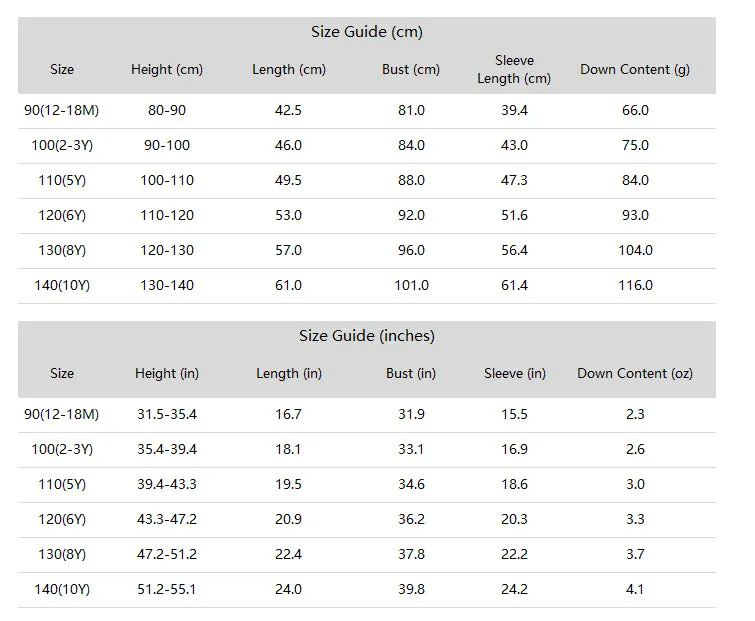Click the 140(10Y) size in inches table
The image size is (755, 621).
tap(62, 589)
